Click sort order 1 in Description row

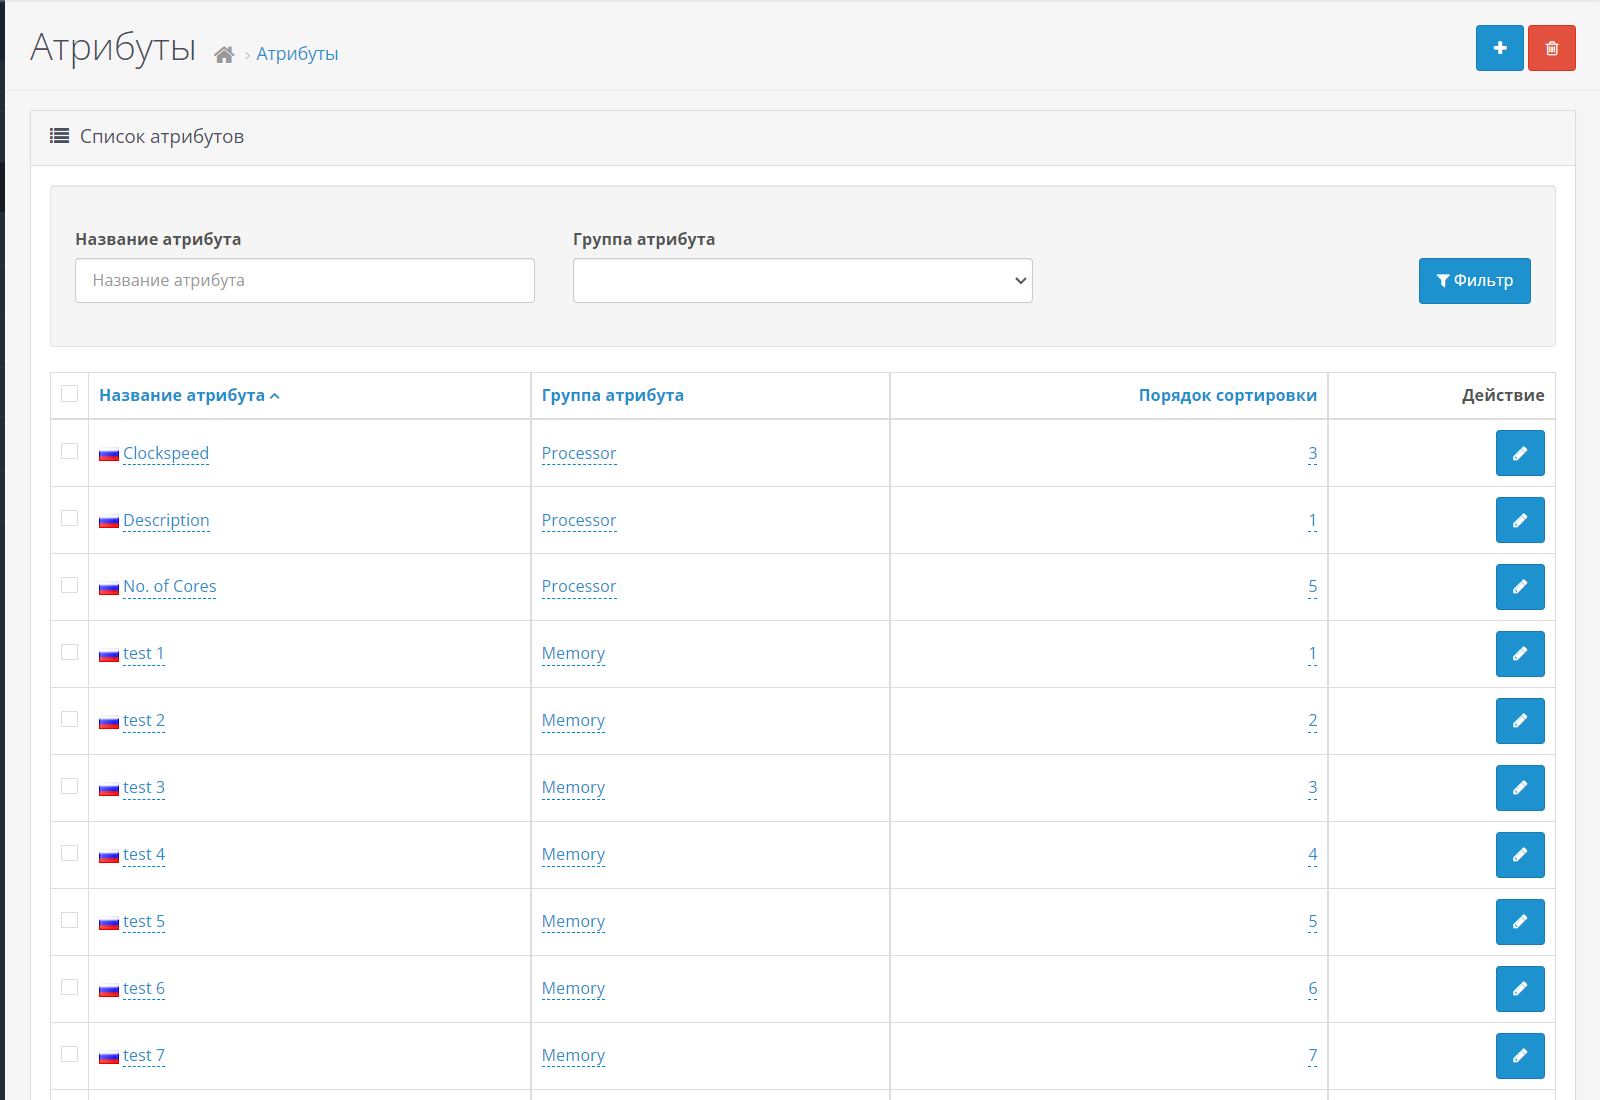1312,520
